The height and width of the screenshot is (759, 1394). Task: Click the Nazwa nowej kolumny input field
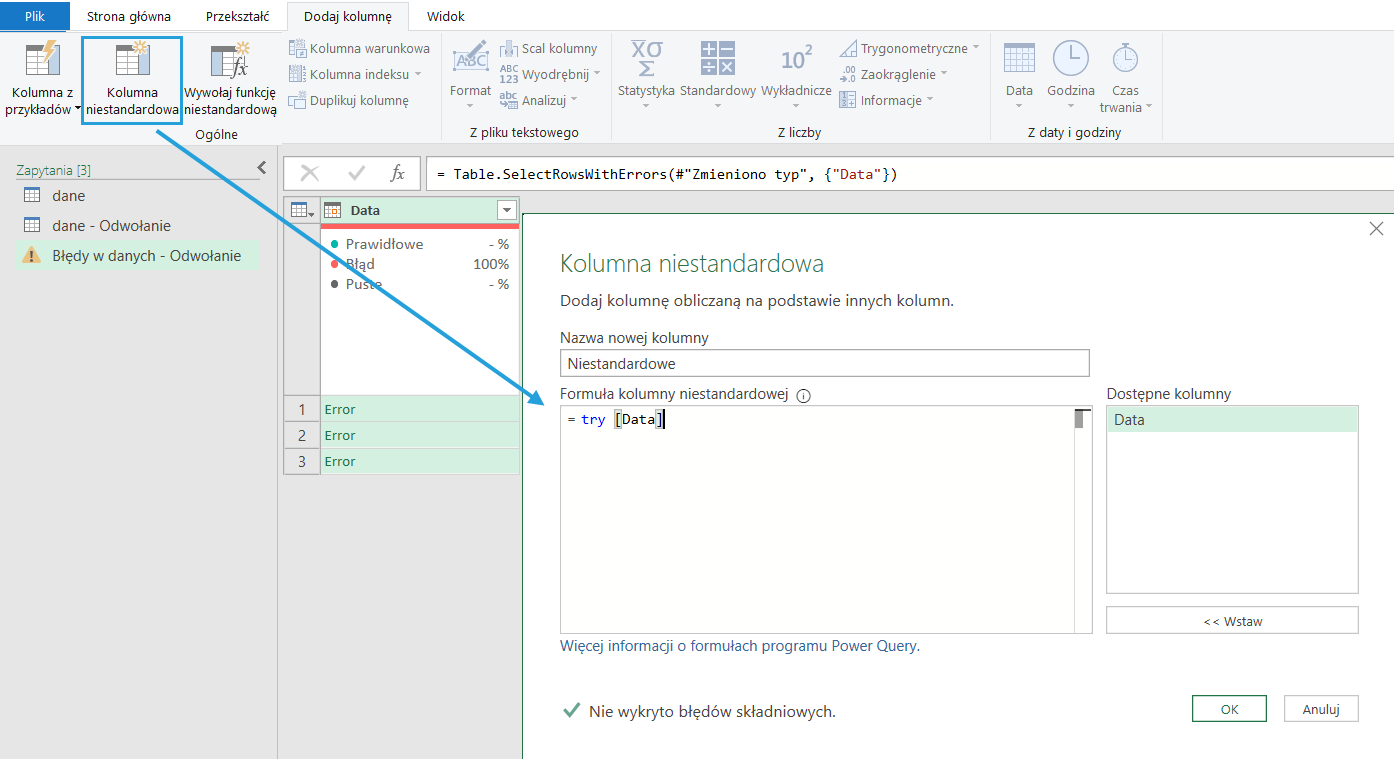[x=824, y=363]
